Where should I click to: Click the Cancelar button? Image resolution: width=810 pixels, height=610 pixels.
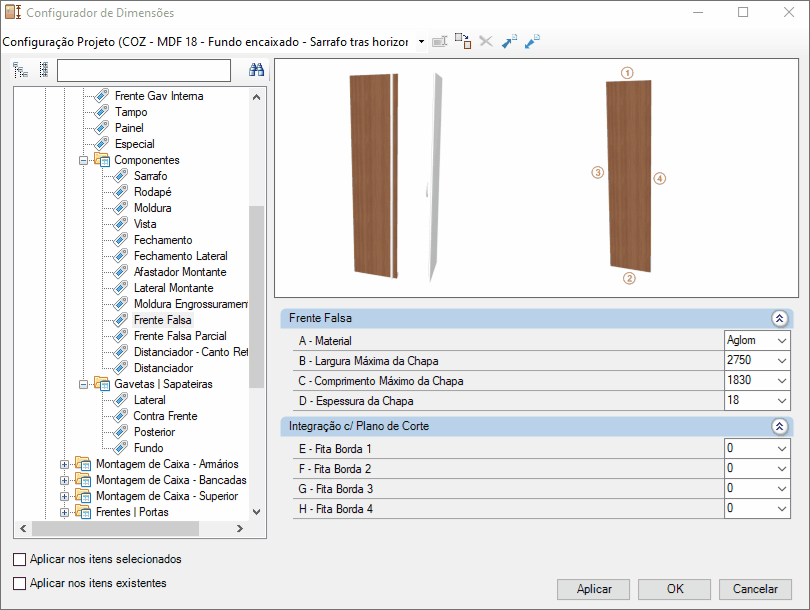(x=755, y=589)
